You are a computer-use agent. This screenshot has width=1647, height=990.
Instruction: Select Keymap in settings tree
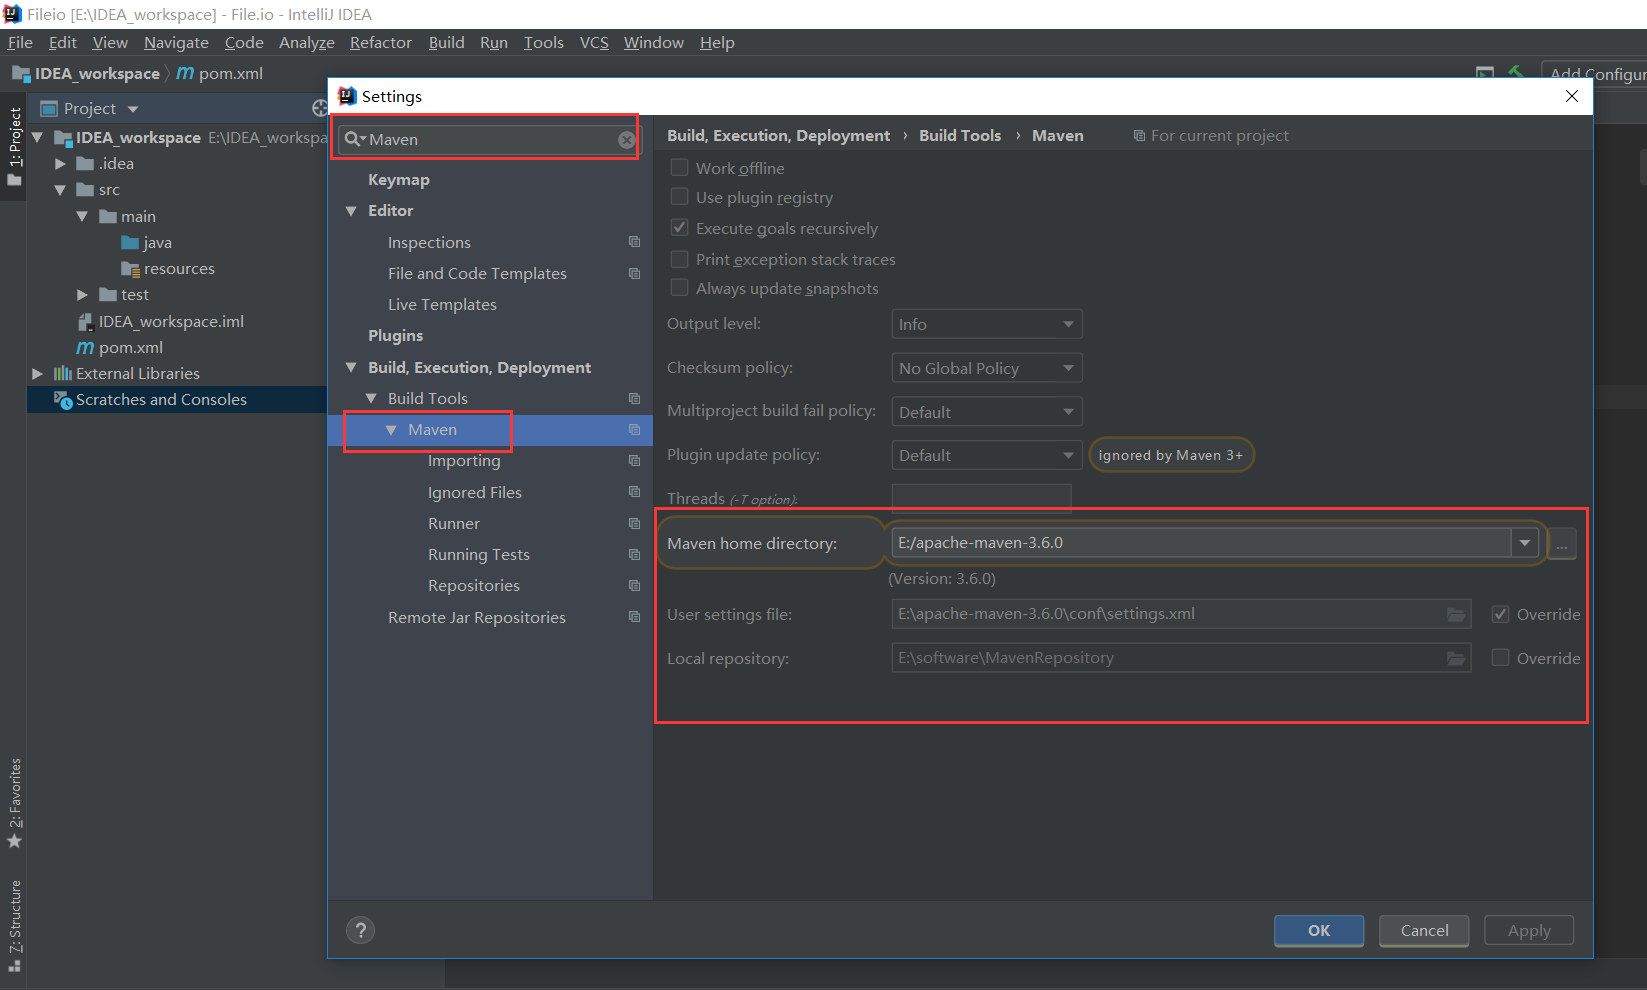pos(398,180)
